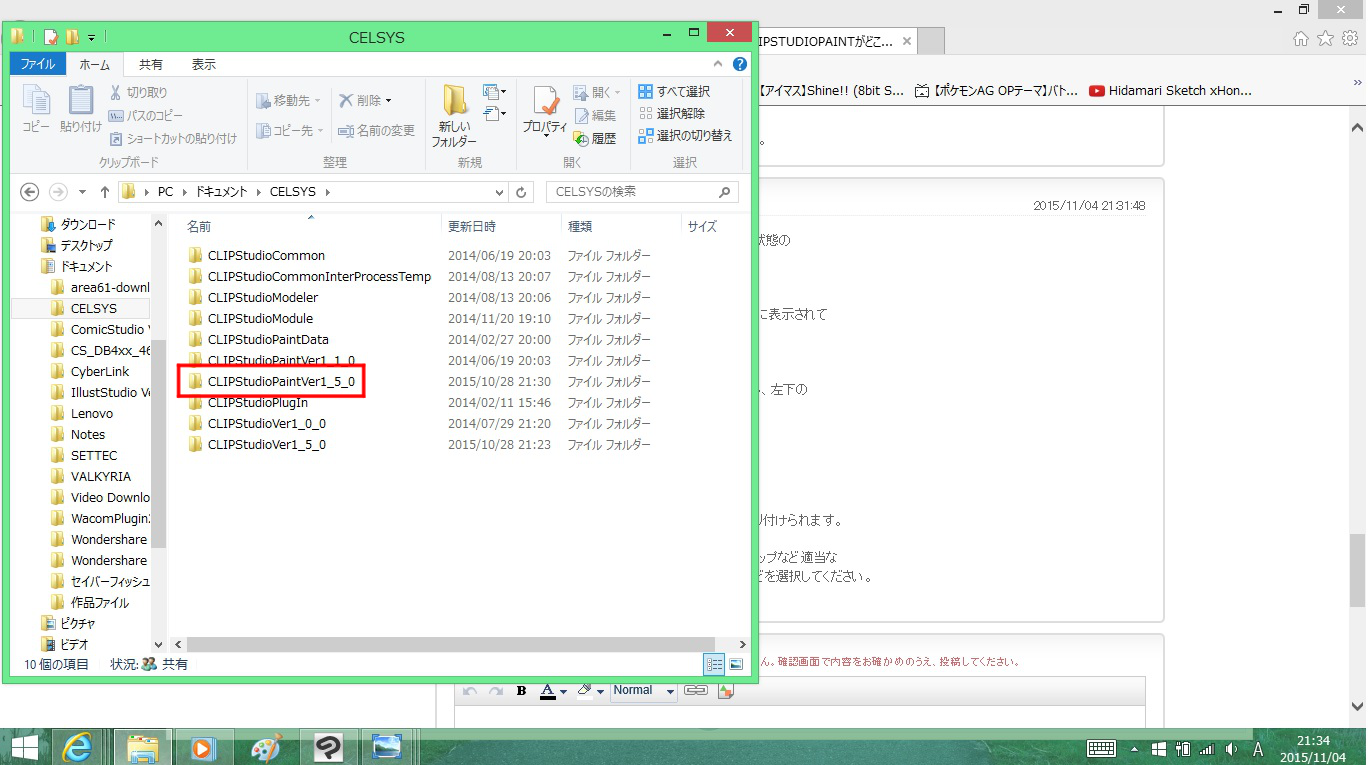This screenshot has width=1368, height=765.
Task: Select CLIPStudioVer1_0_0 folder
Action: 267,424
